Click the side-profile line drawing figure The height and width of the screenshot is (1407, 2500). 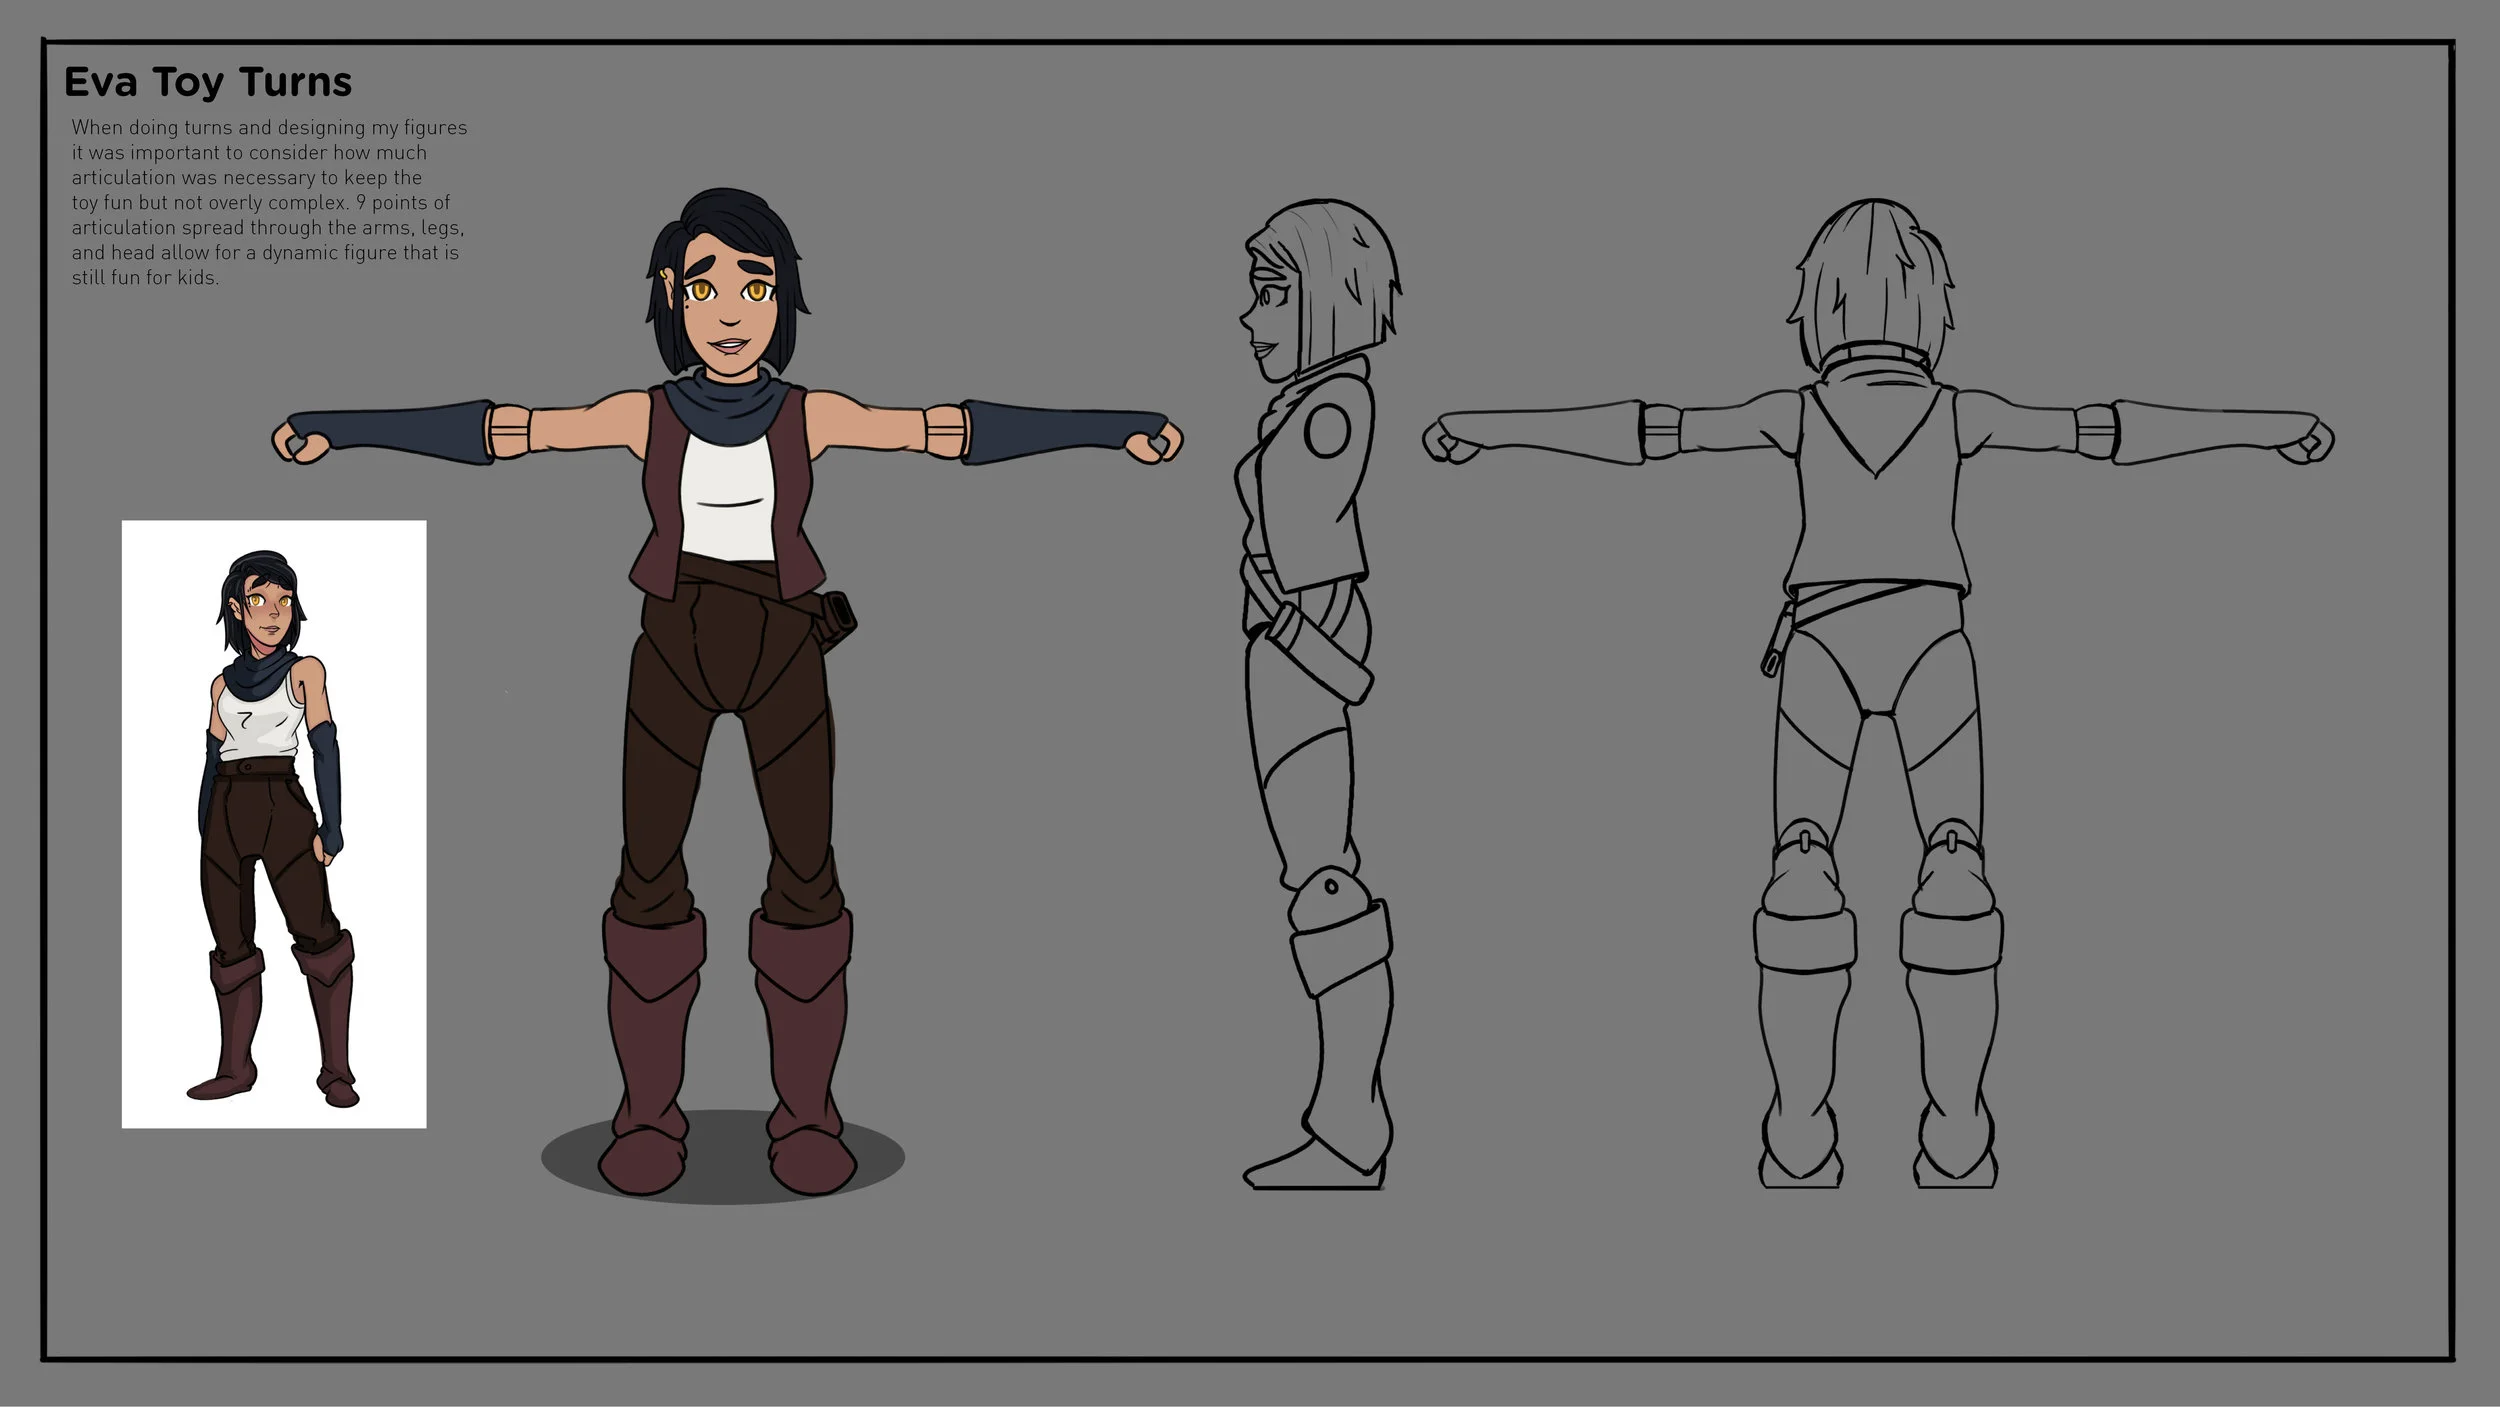click(1318, 694)
